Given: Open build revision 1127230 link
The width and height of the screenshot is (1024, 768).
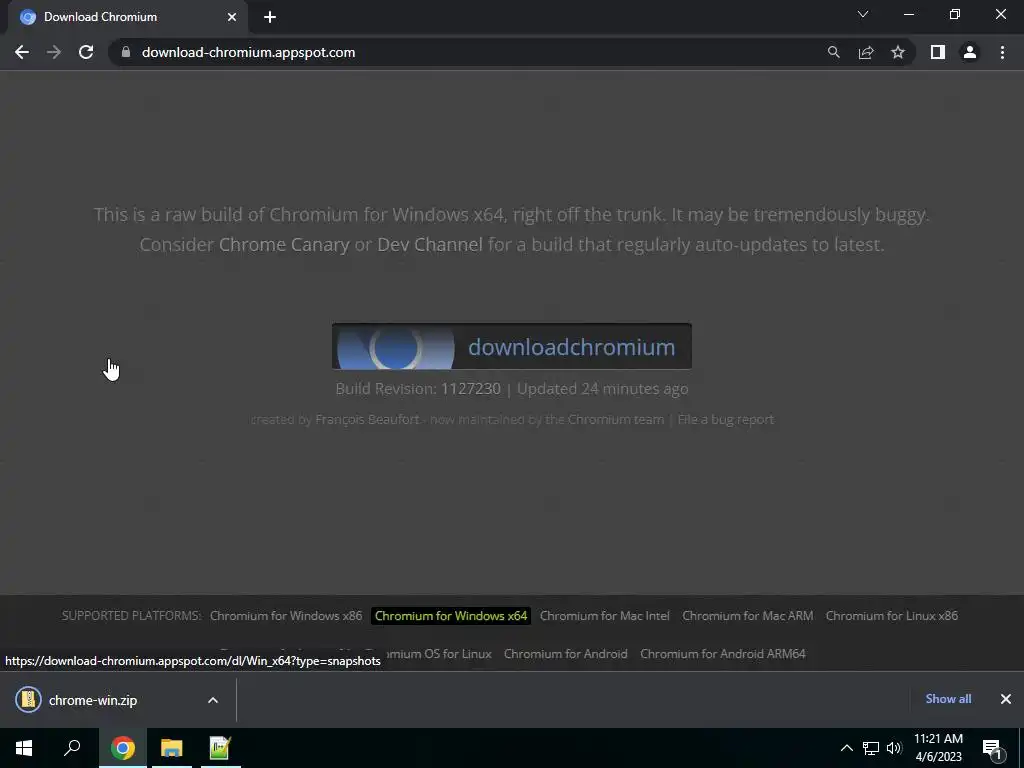Looking at the screenshot, I should point(470,389).
